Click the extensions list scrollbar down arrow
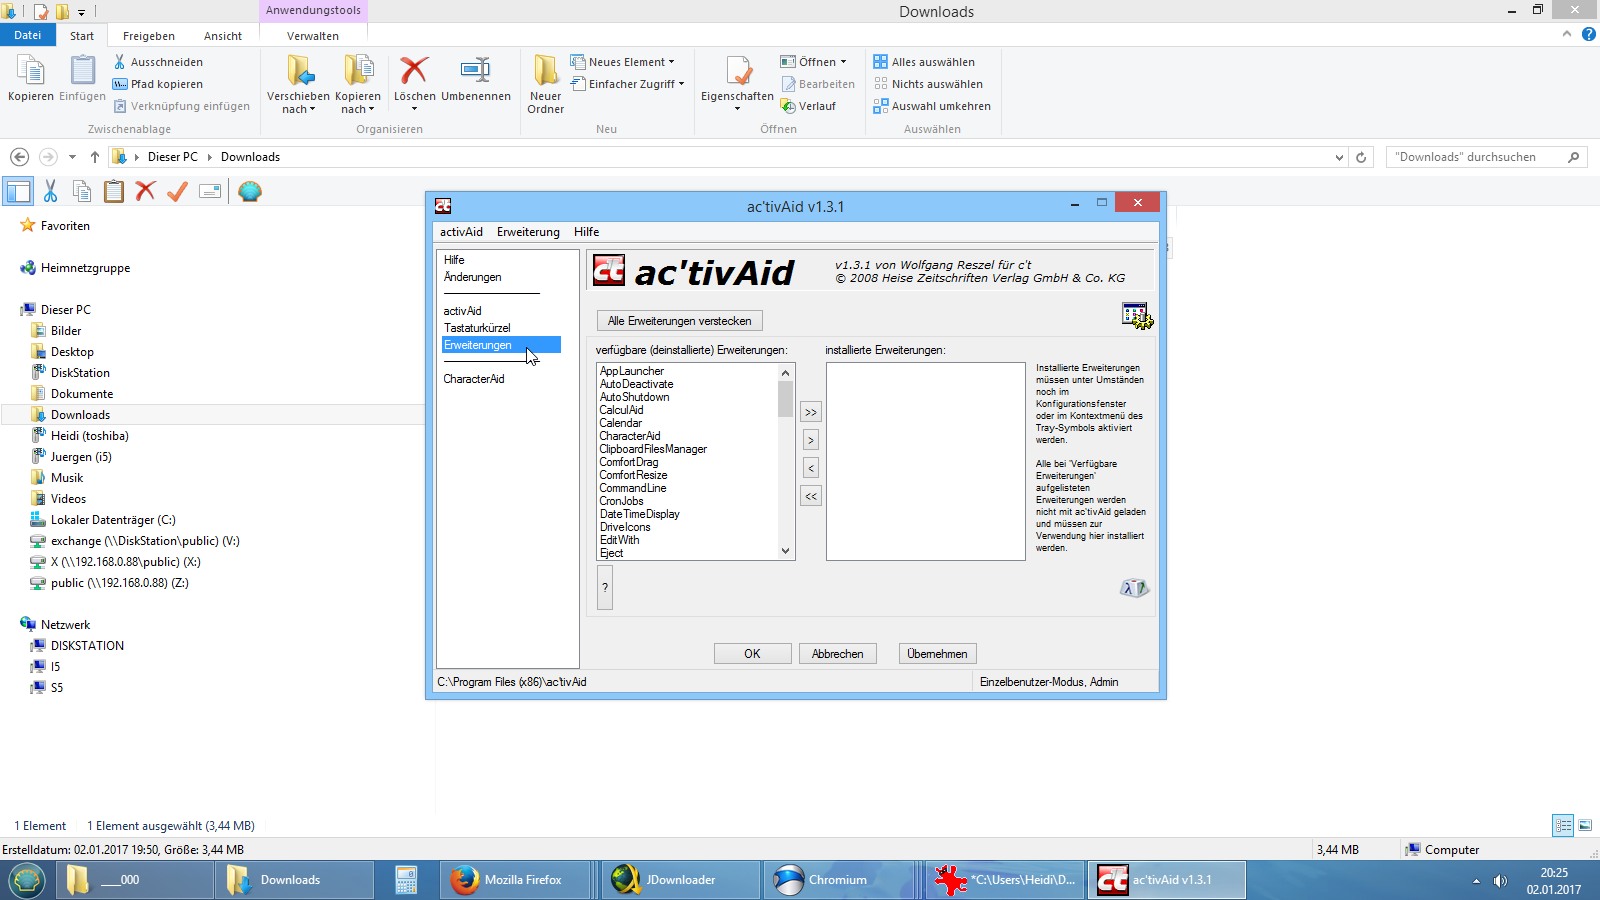Viewport: 1600px width, 900px height. point(785,551)
